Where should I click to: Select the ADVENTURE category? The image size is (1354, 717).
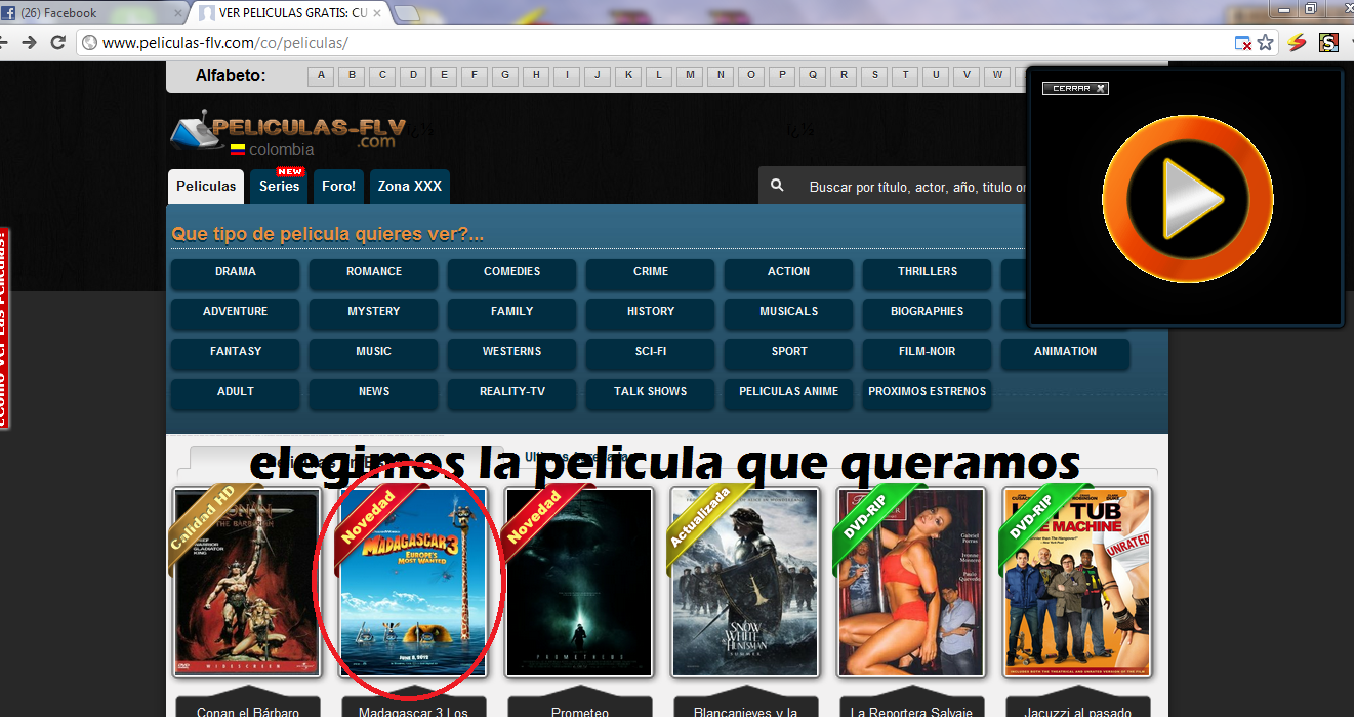235,313
